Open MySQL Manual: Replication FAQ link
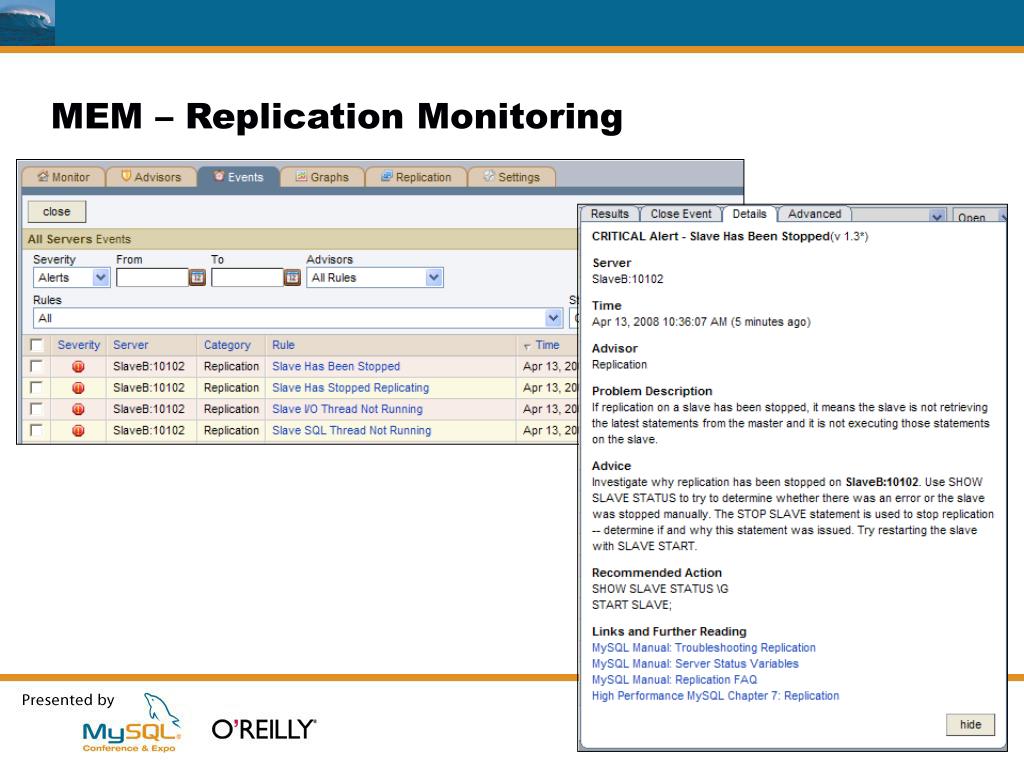 tap(674, 679)
